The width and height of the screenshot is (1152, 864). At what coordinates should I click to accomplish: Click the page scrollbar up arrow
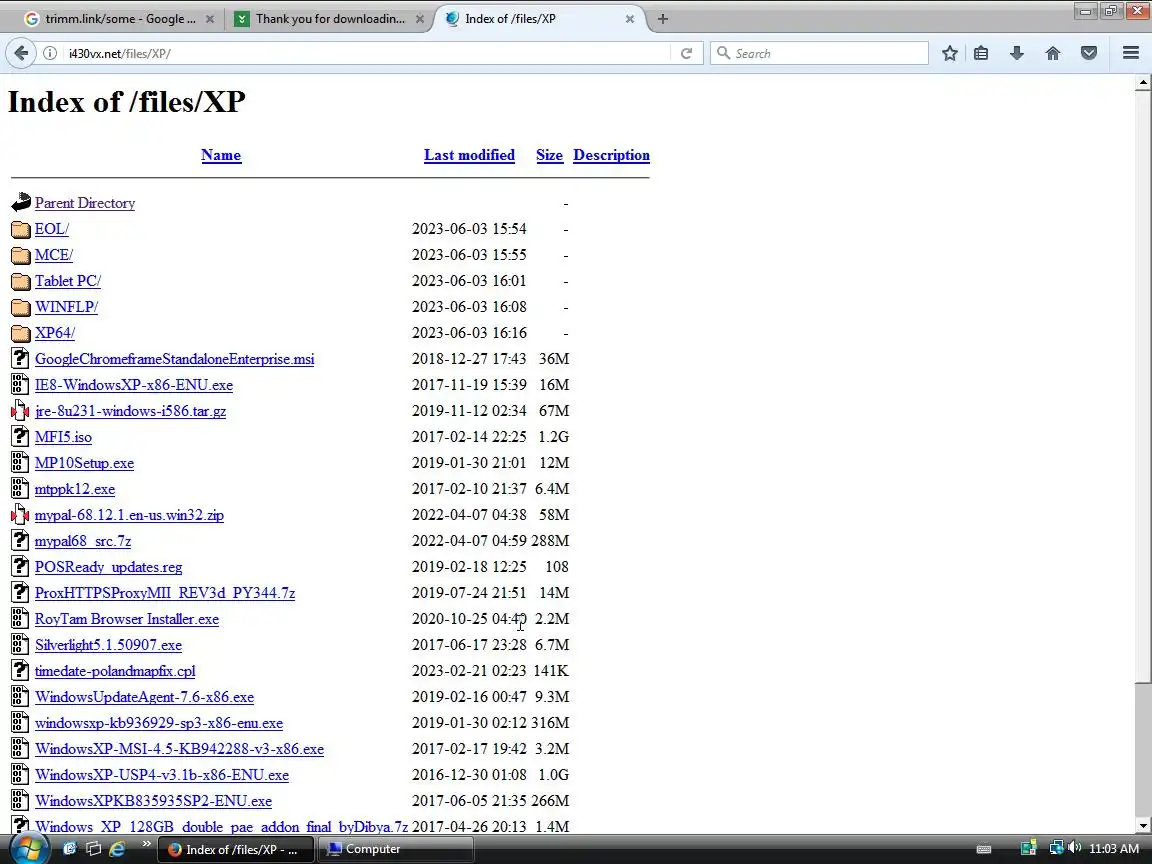pos(1142,83)
